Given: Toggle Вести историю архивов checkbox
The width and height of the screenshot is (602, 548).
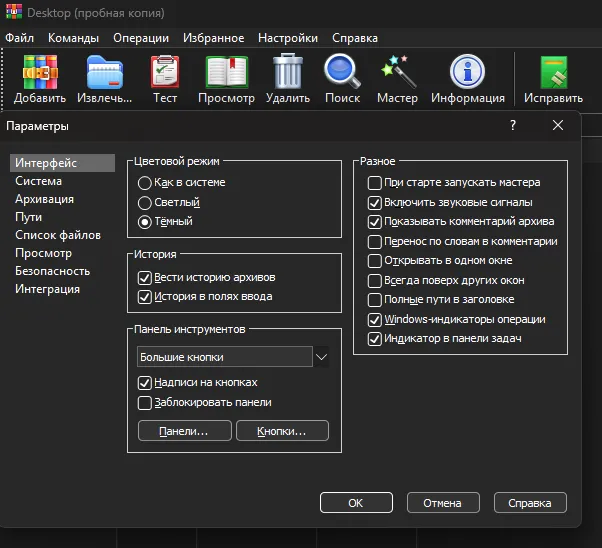Looking at the screenshot, I should point(144,278).
